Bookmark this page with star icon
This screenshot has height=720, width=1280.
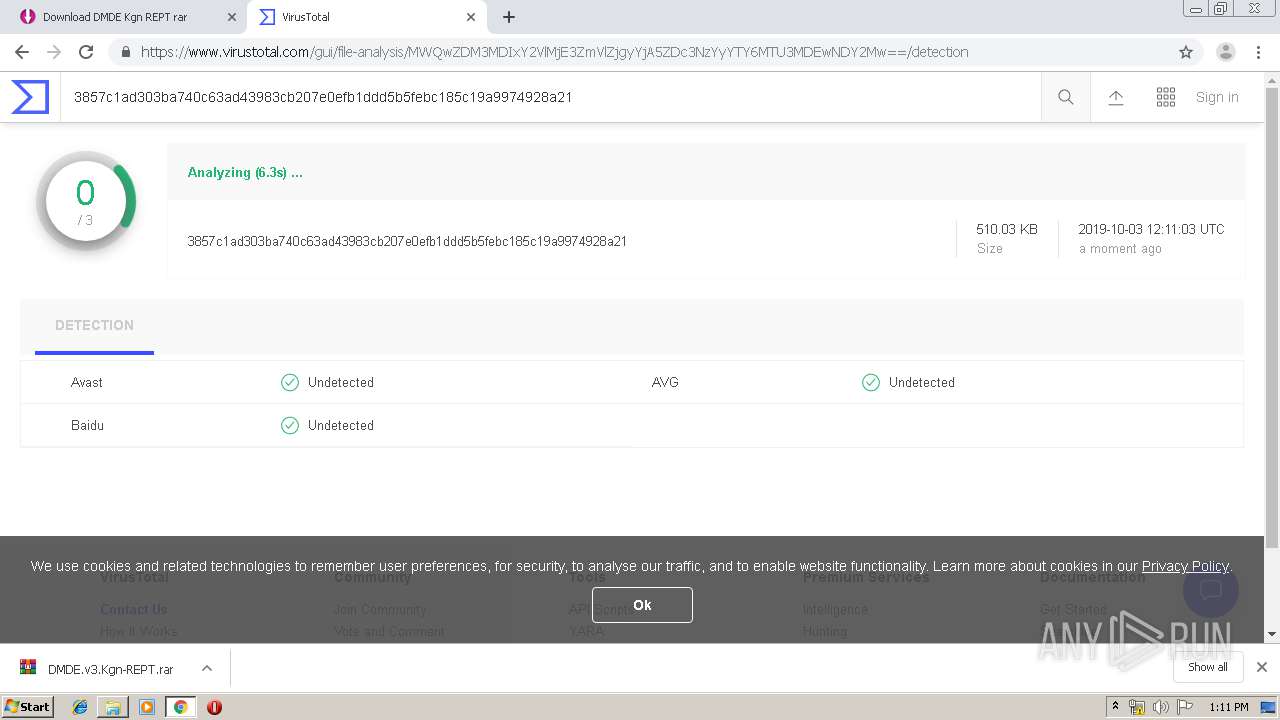coord(1186,52)
